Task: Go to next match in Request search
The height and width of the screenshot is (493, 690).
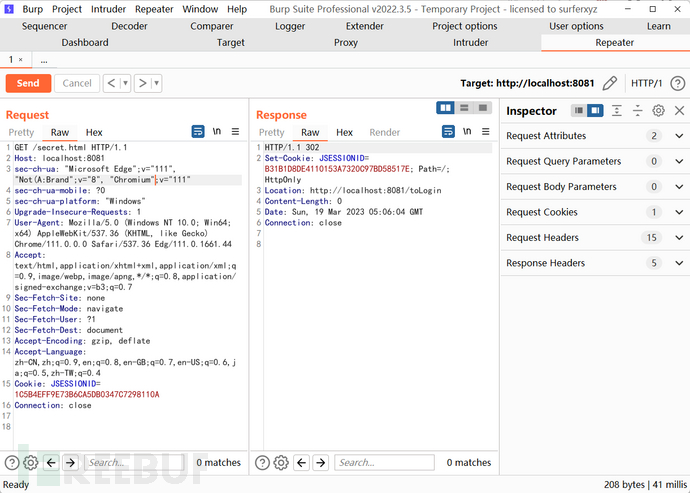Action: (x=70, y=463)
